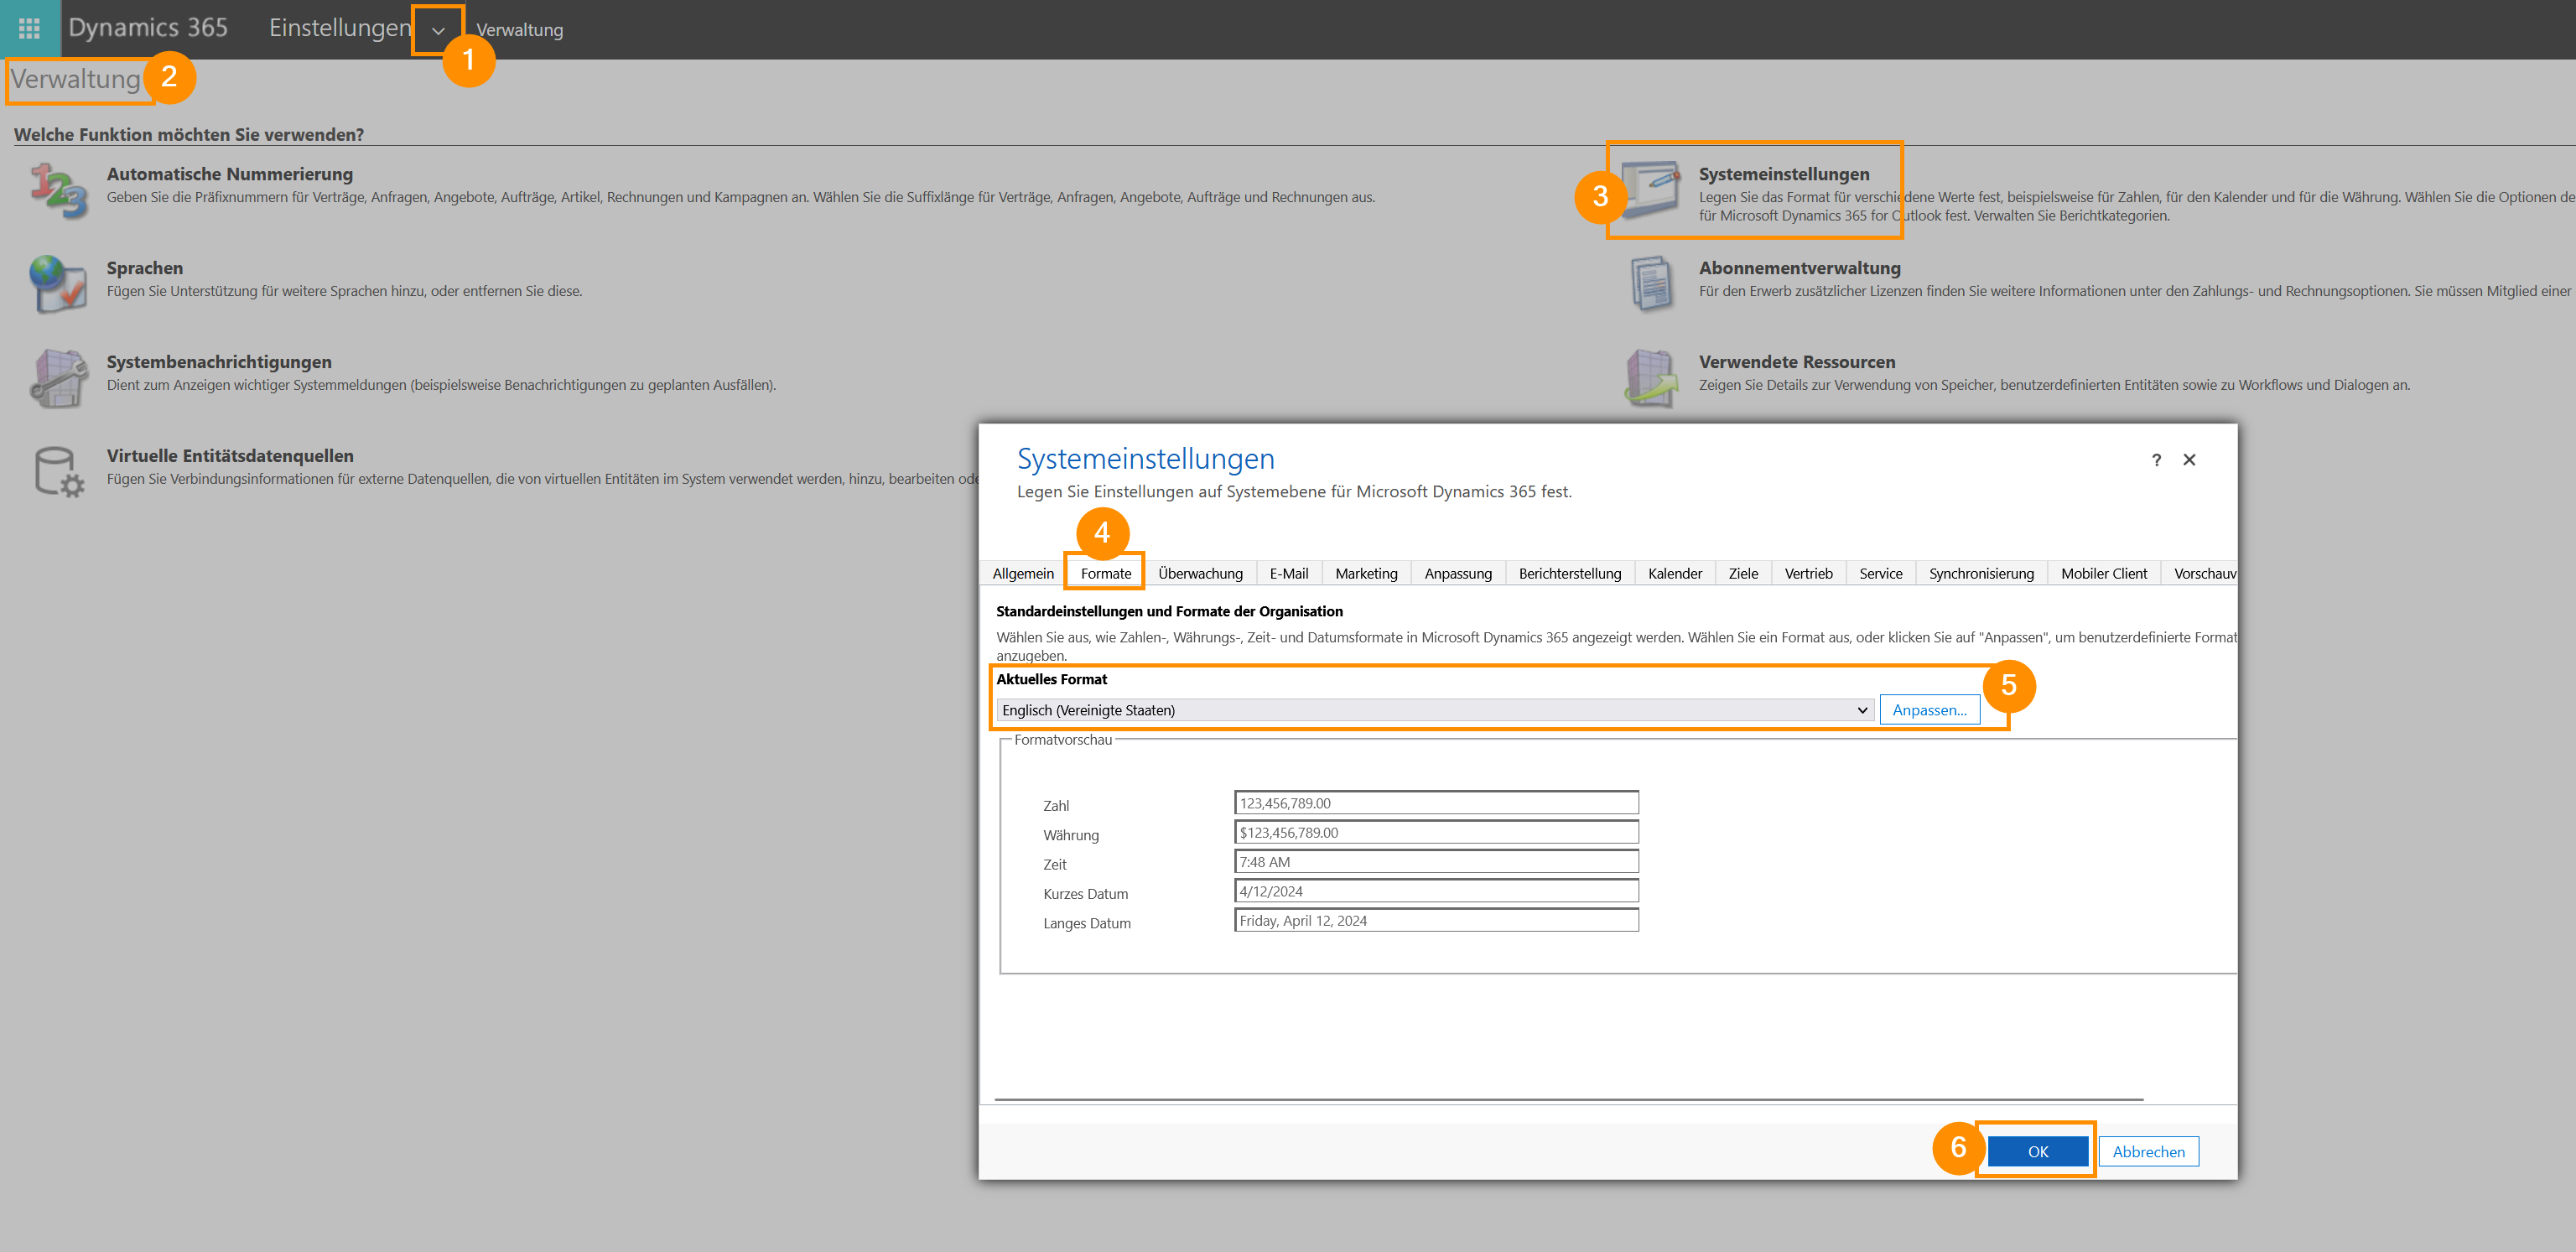2576x1252 pixels.
Task: Click 'Standardeinstellungen und Formate der Organisation' heading
Action: pyautogui.click(x=1169, y=611)
